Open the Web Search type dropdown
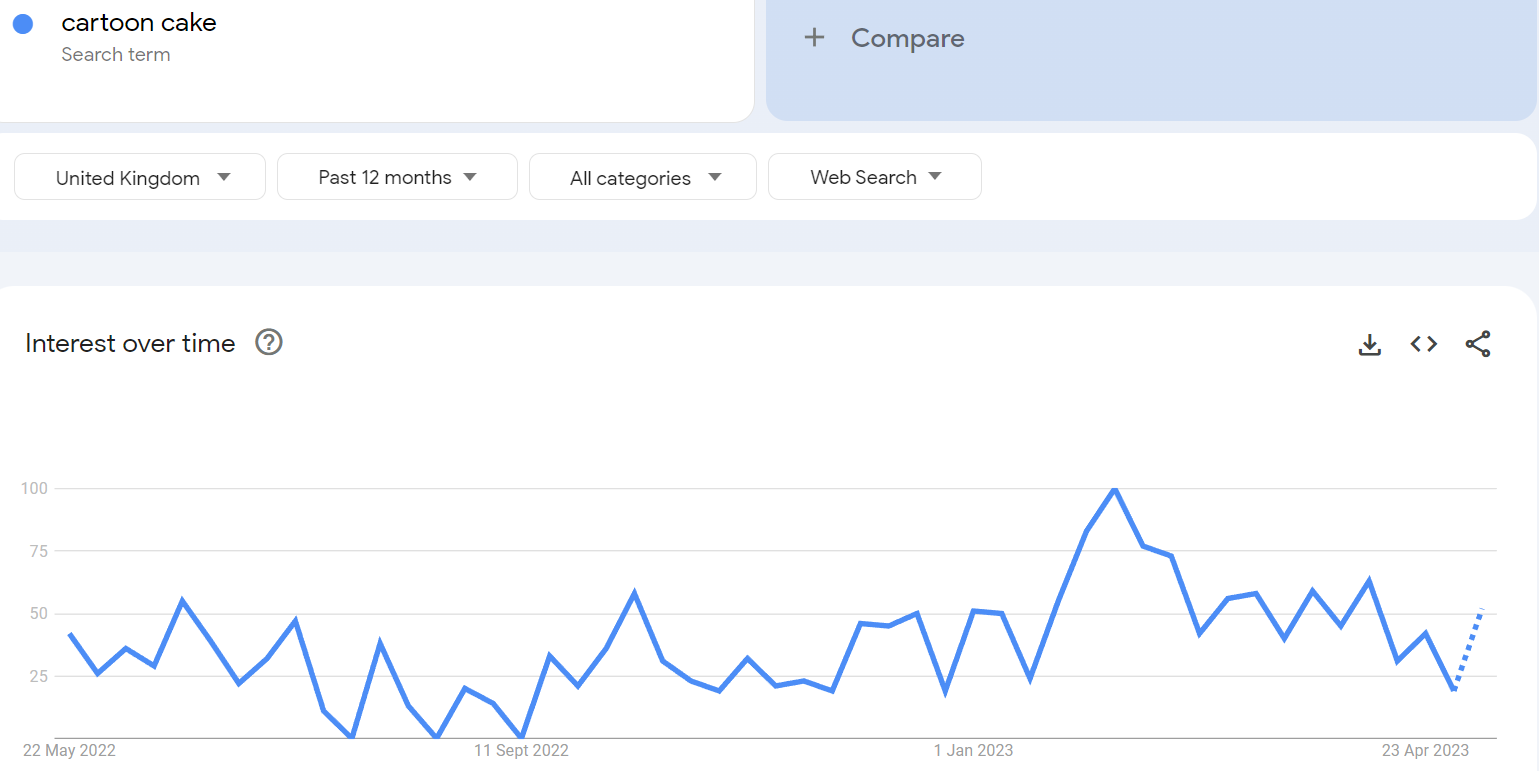 [x=875, y=177]
